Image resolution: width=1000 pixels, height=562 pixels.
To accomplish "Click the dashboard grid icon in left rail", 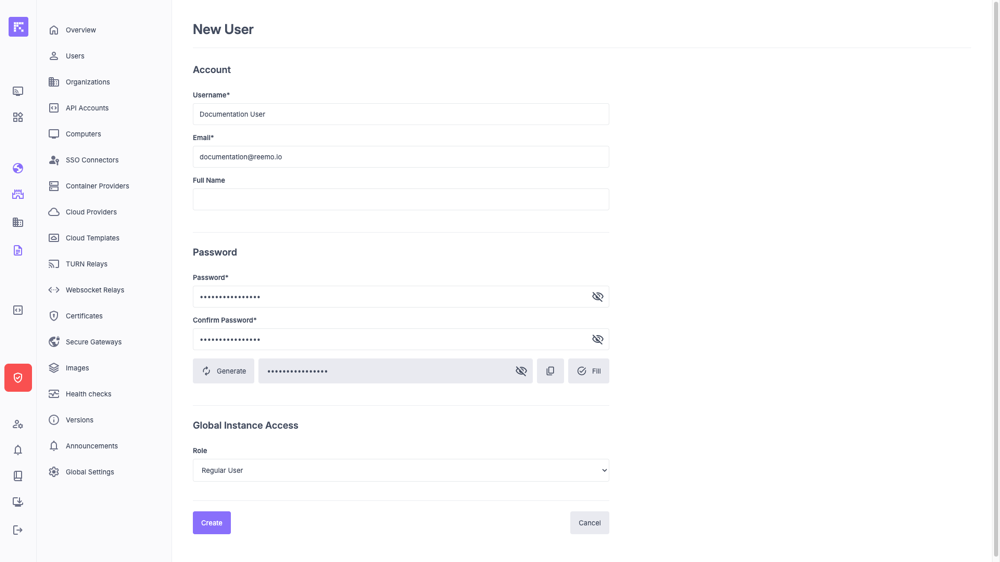I will pos(18,117).
